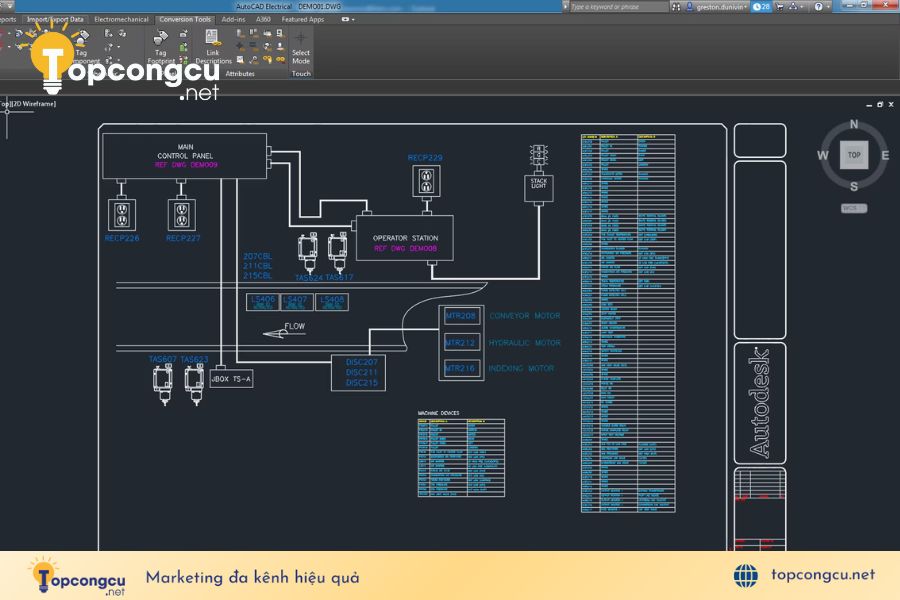Screen dimensions: 900x600
Task: Click the triangle connect icon near help
Action: coord(793,7)
